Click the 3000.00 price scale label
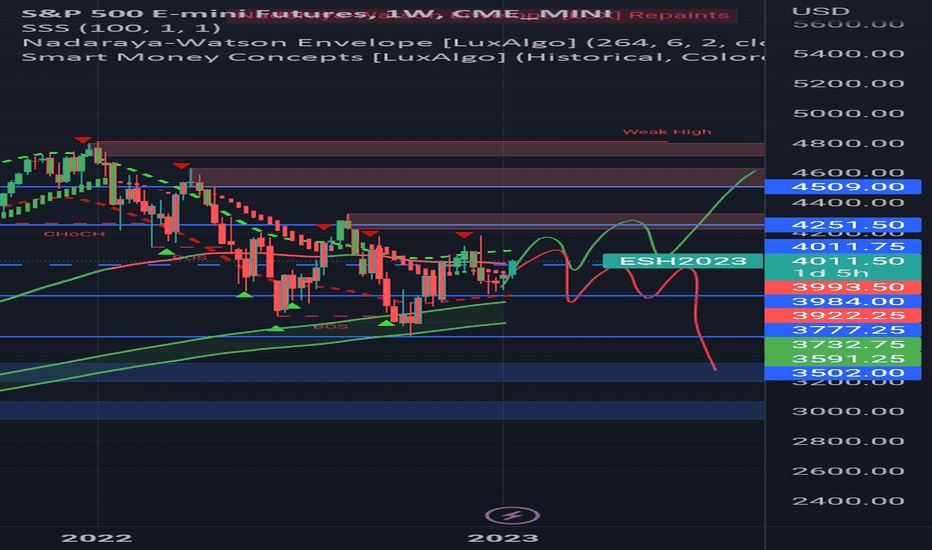The image size is (932, 550). [x=848, y=411]
